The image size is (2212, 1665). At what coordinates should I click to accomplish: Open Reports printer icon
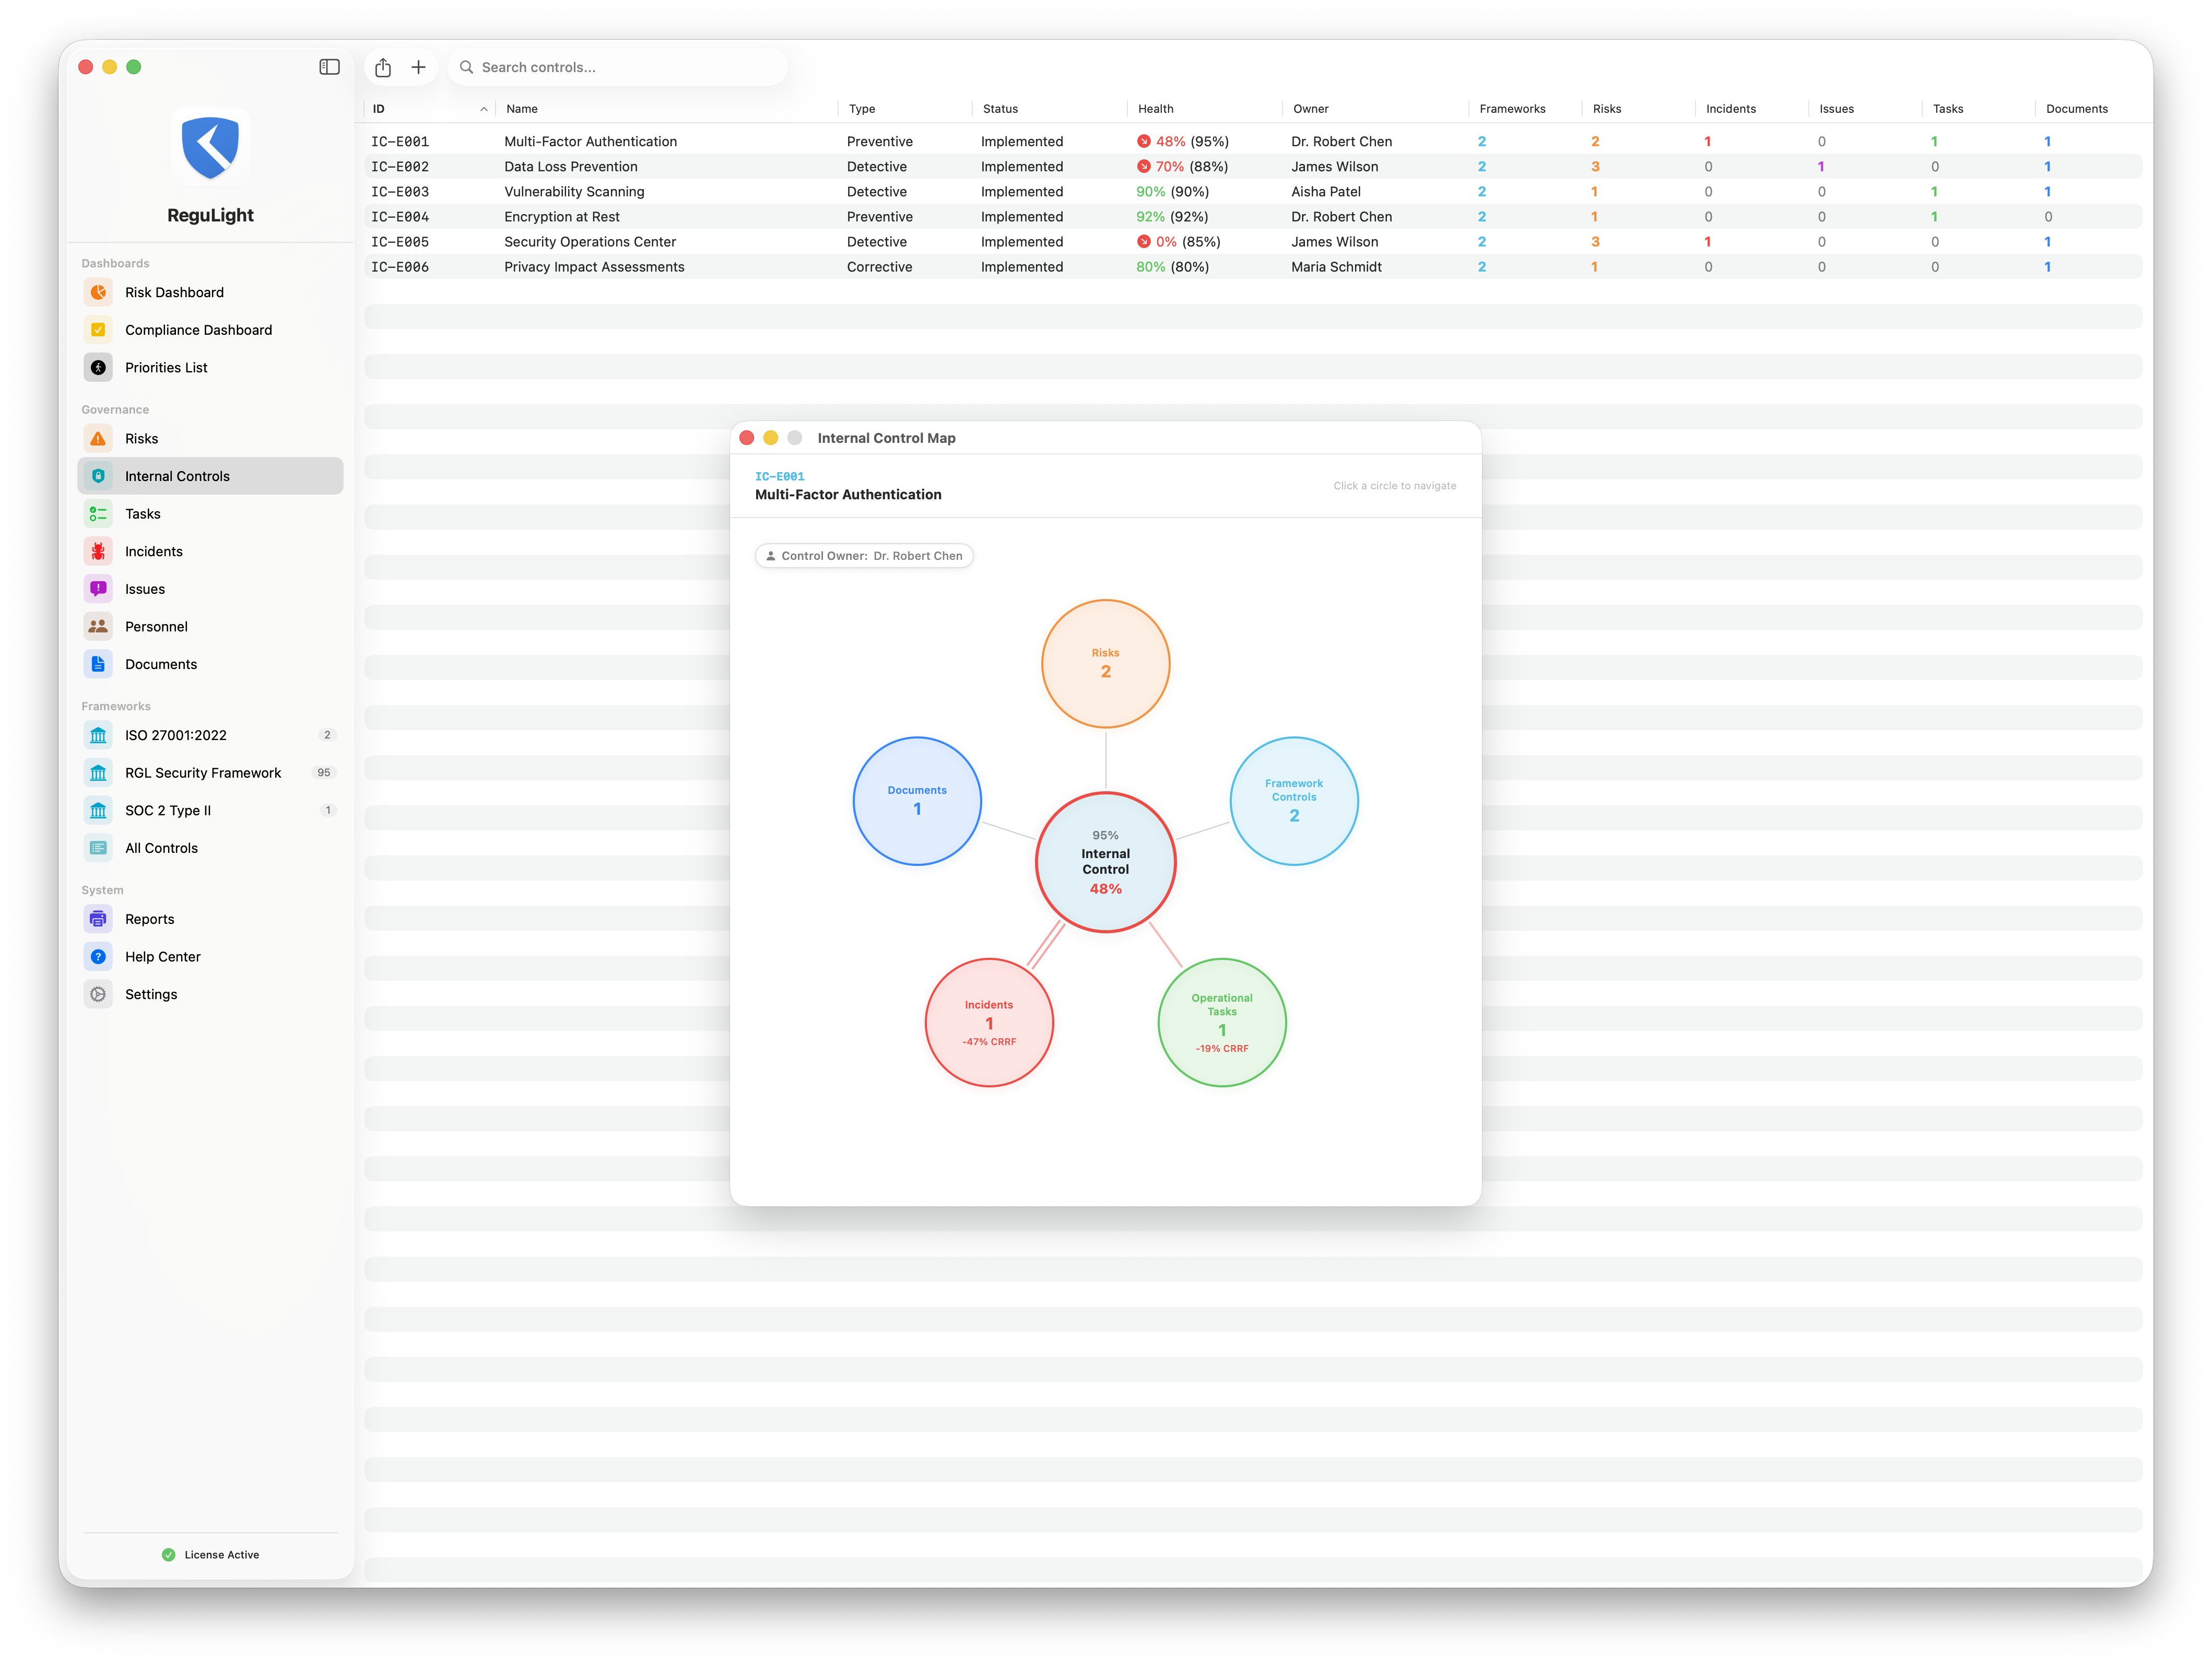coord(98,919)
